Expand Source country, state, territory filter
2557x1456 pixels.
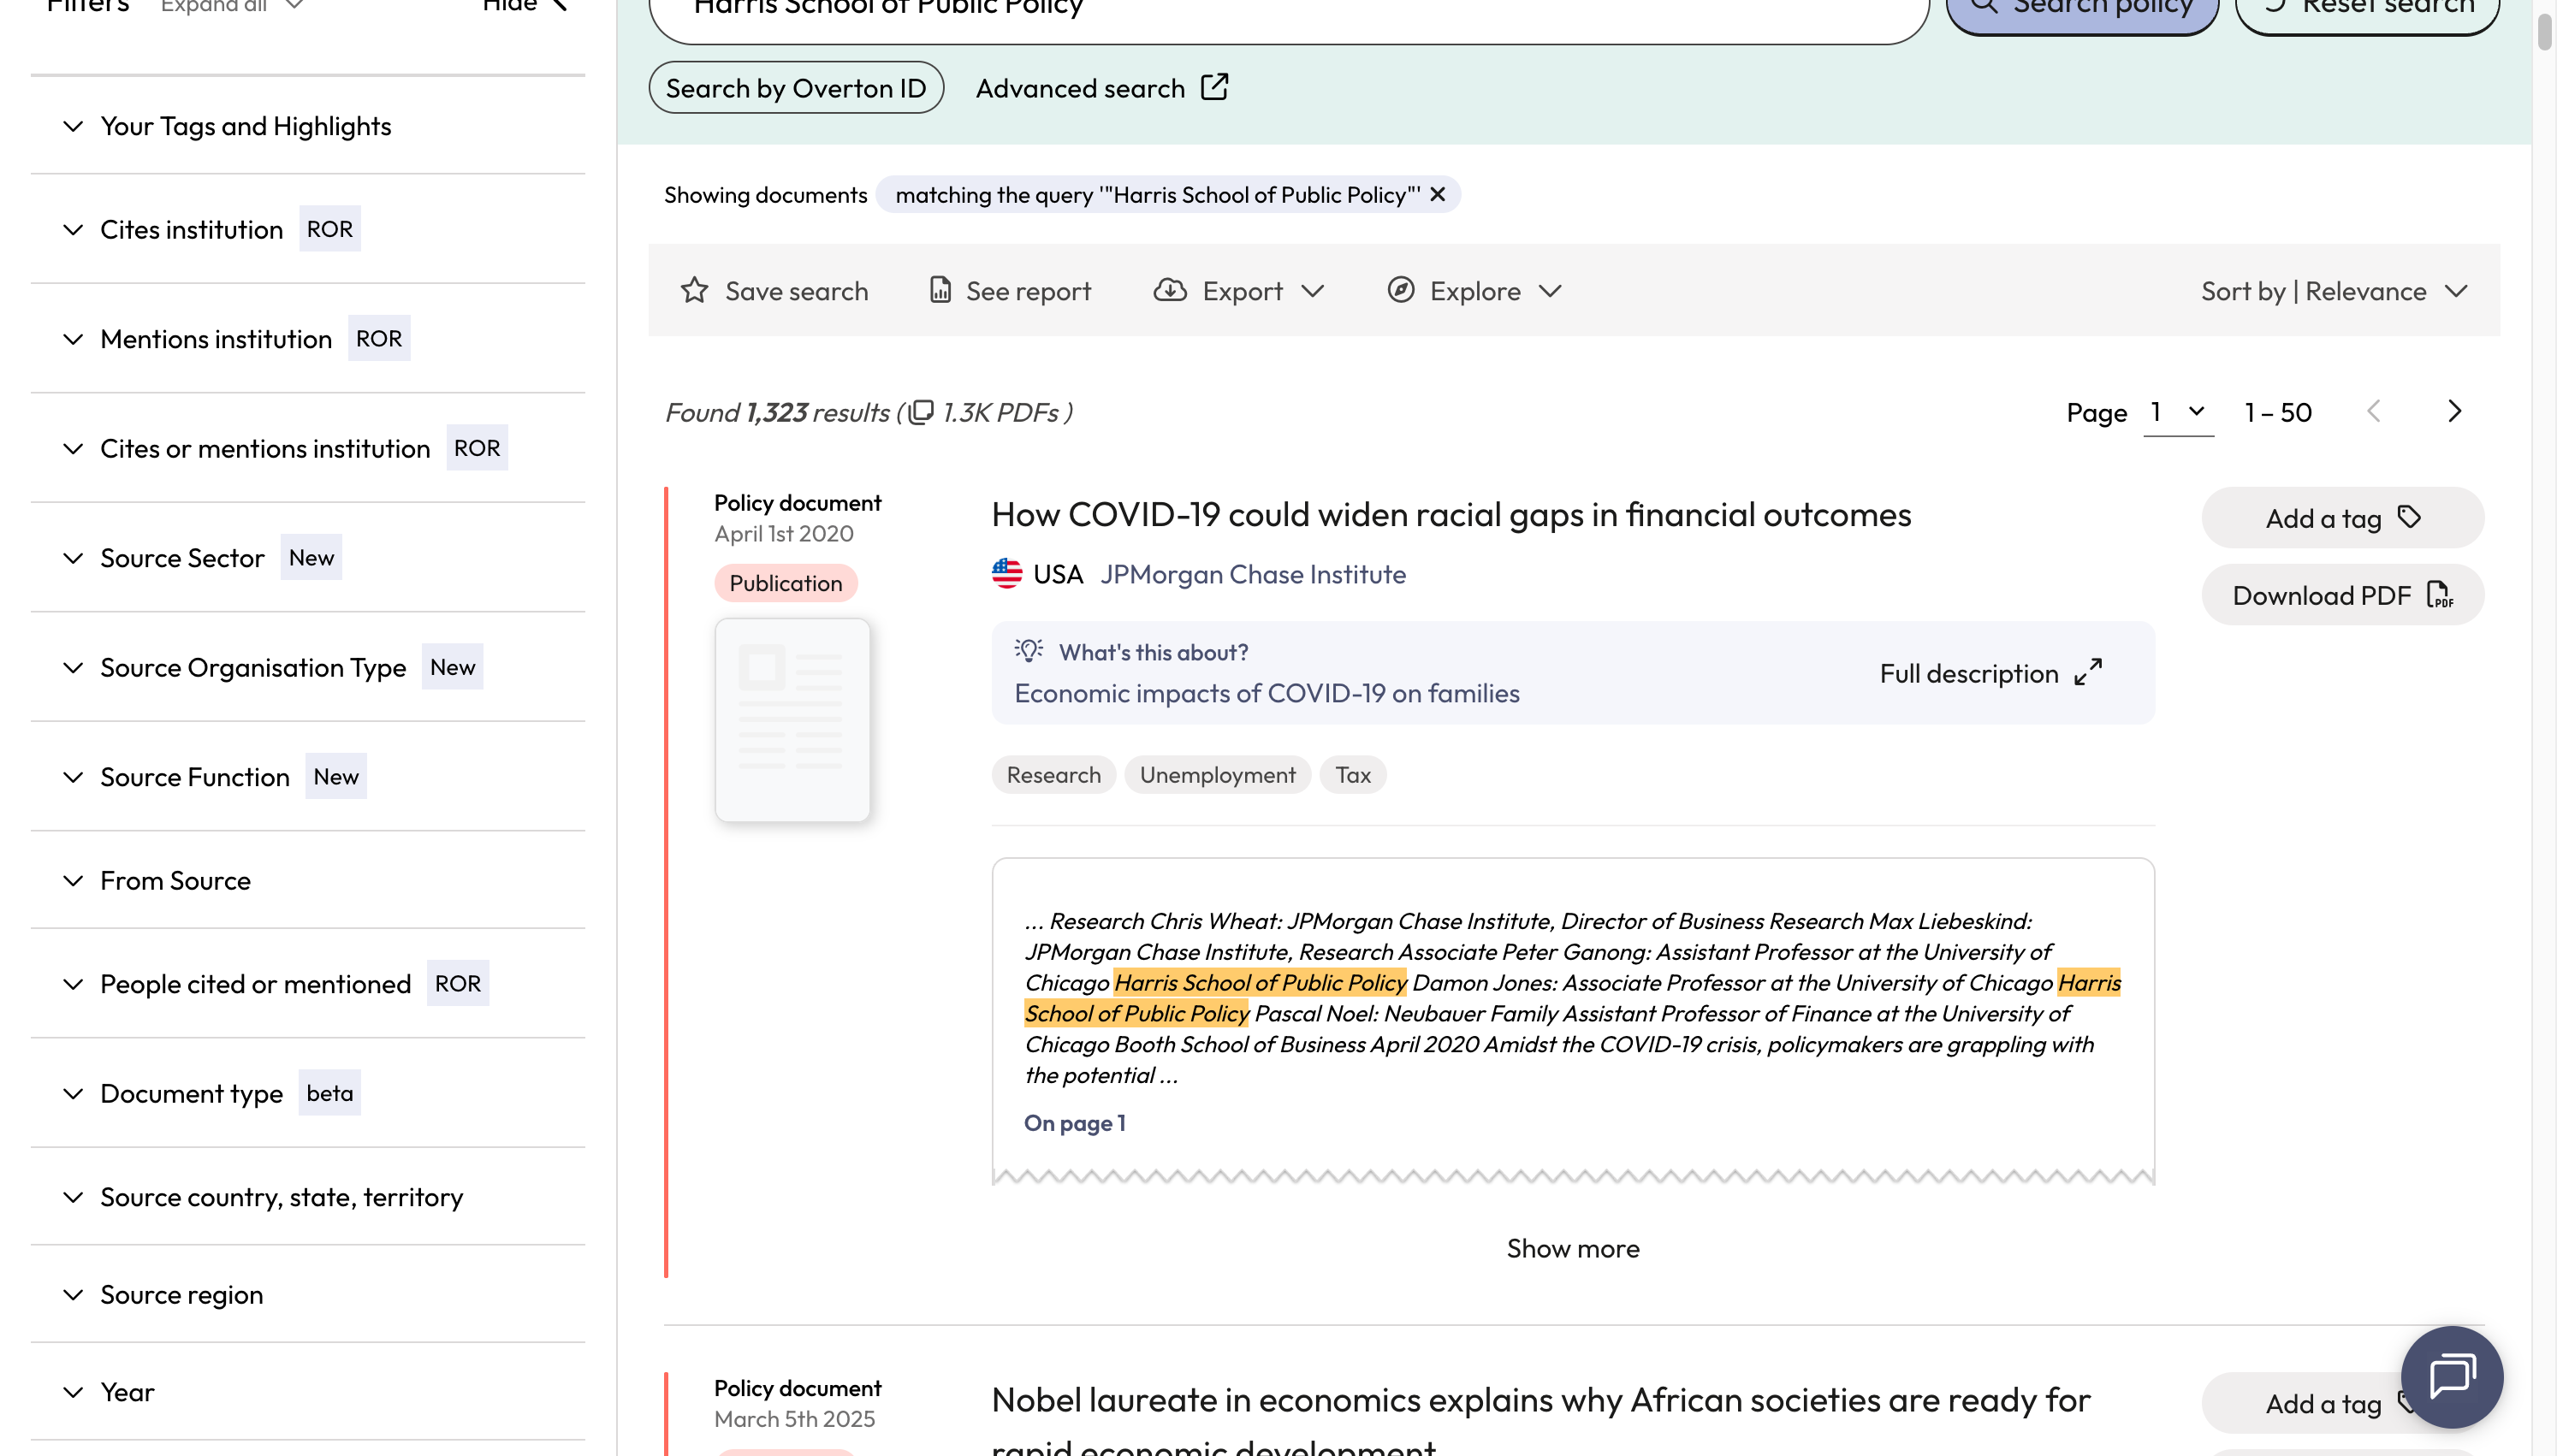click(308, 1196)
